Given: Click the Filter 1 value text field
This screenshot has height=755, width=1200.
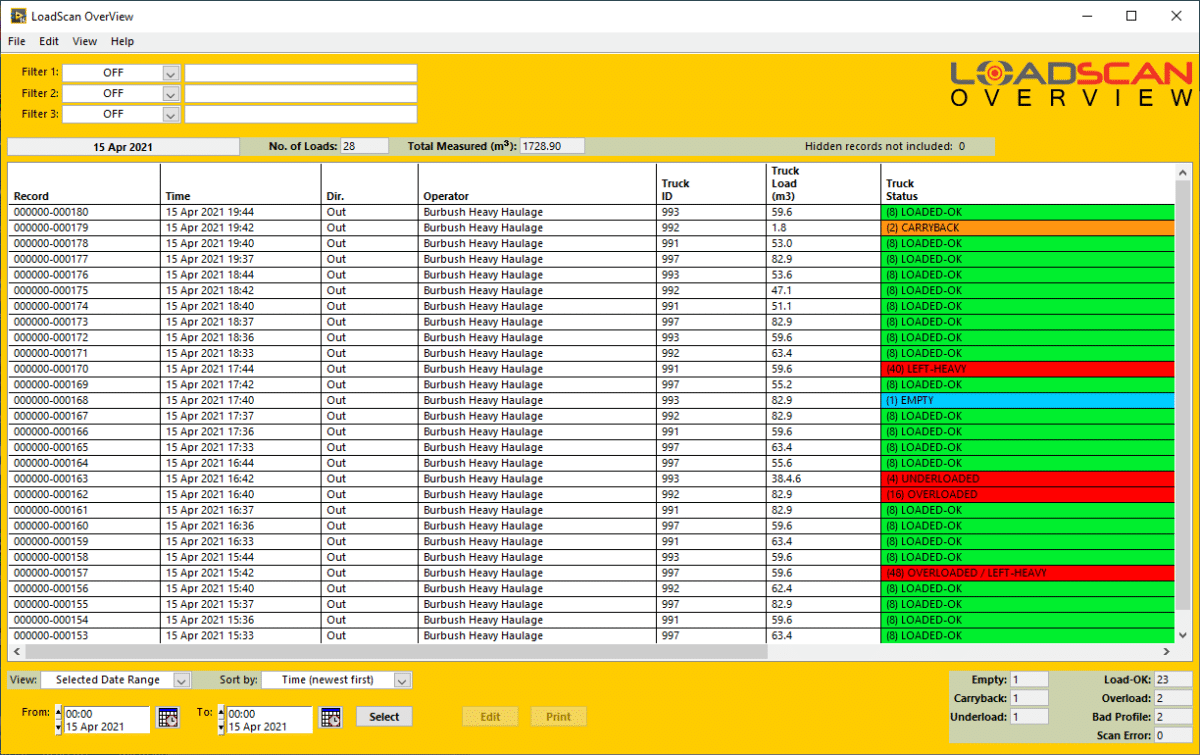Looking at the screenshot, I should coord(300,72).
